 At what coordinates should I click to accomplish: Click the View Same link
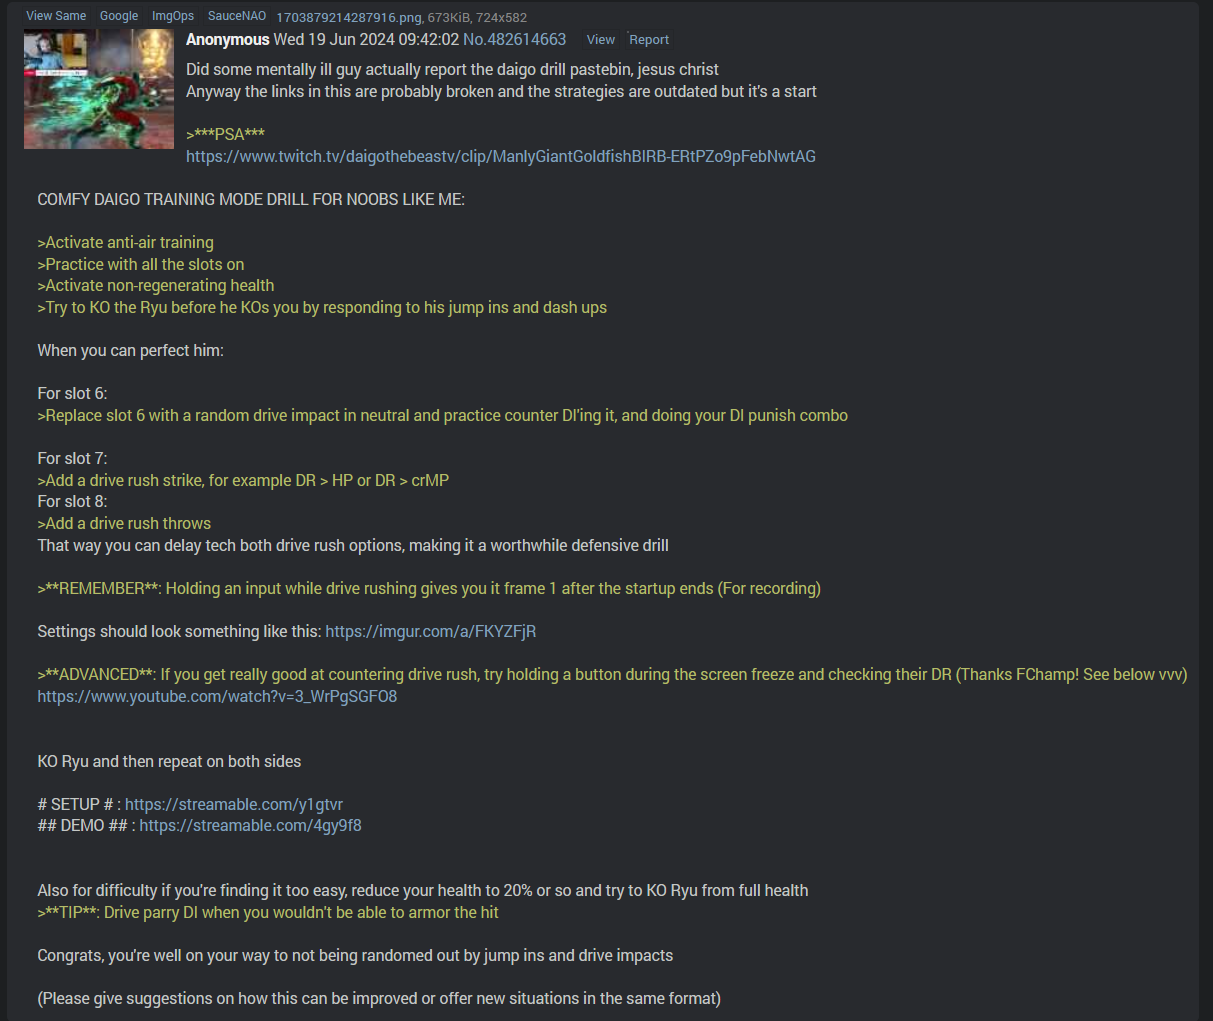[x=56, y=16]
